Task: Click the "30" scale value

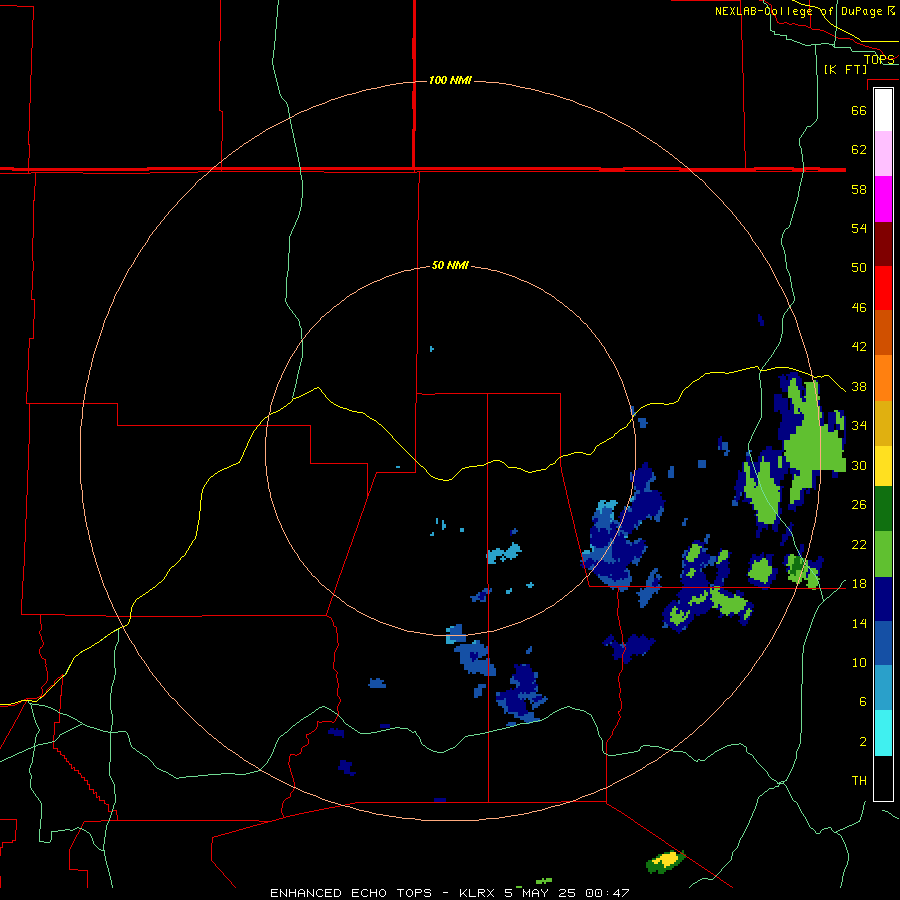Action: pyautogui.click(x=859, y=465)
